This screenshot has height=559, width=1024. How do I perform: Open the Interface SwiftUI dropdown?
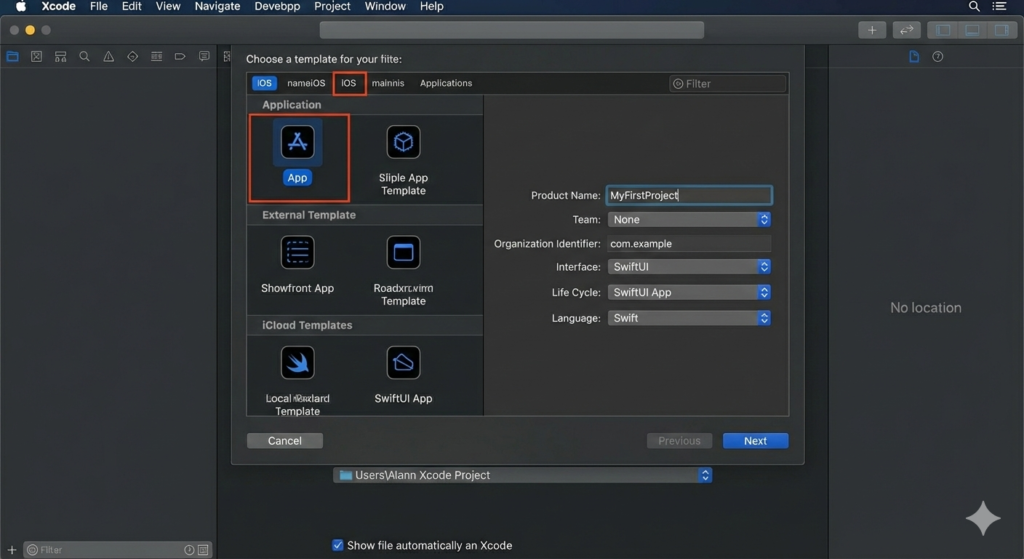(689, 266)
